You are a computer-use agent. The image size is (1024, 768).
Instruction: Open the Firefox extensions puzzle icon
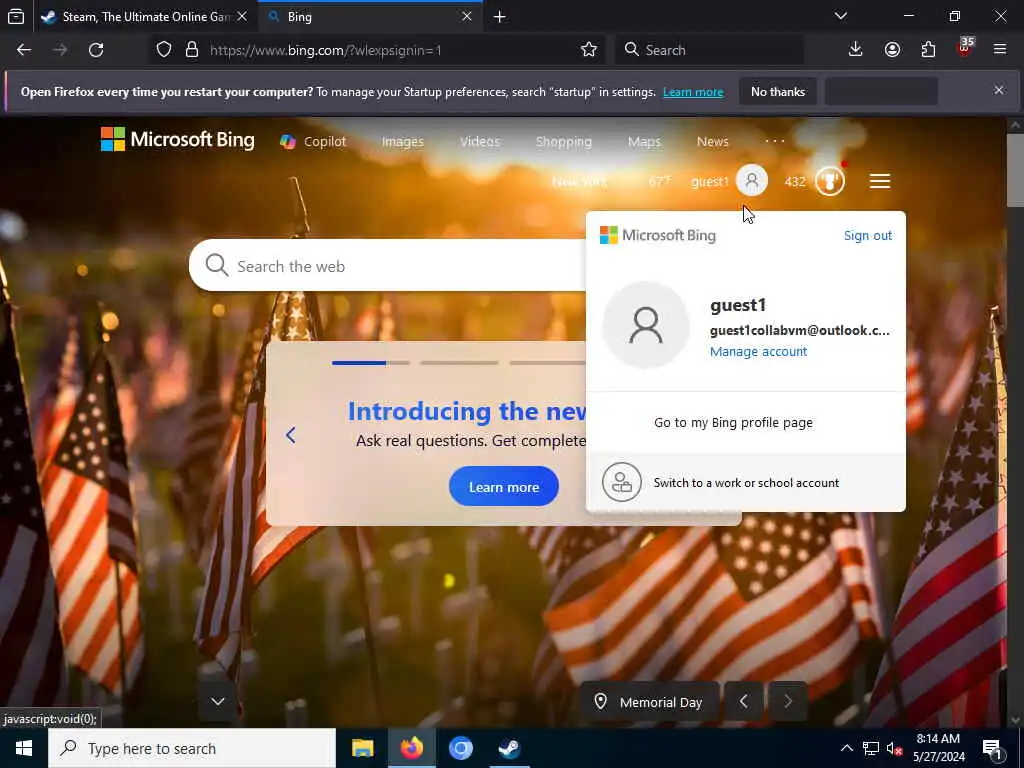click(928, 50)
